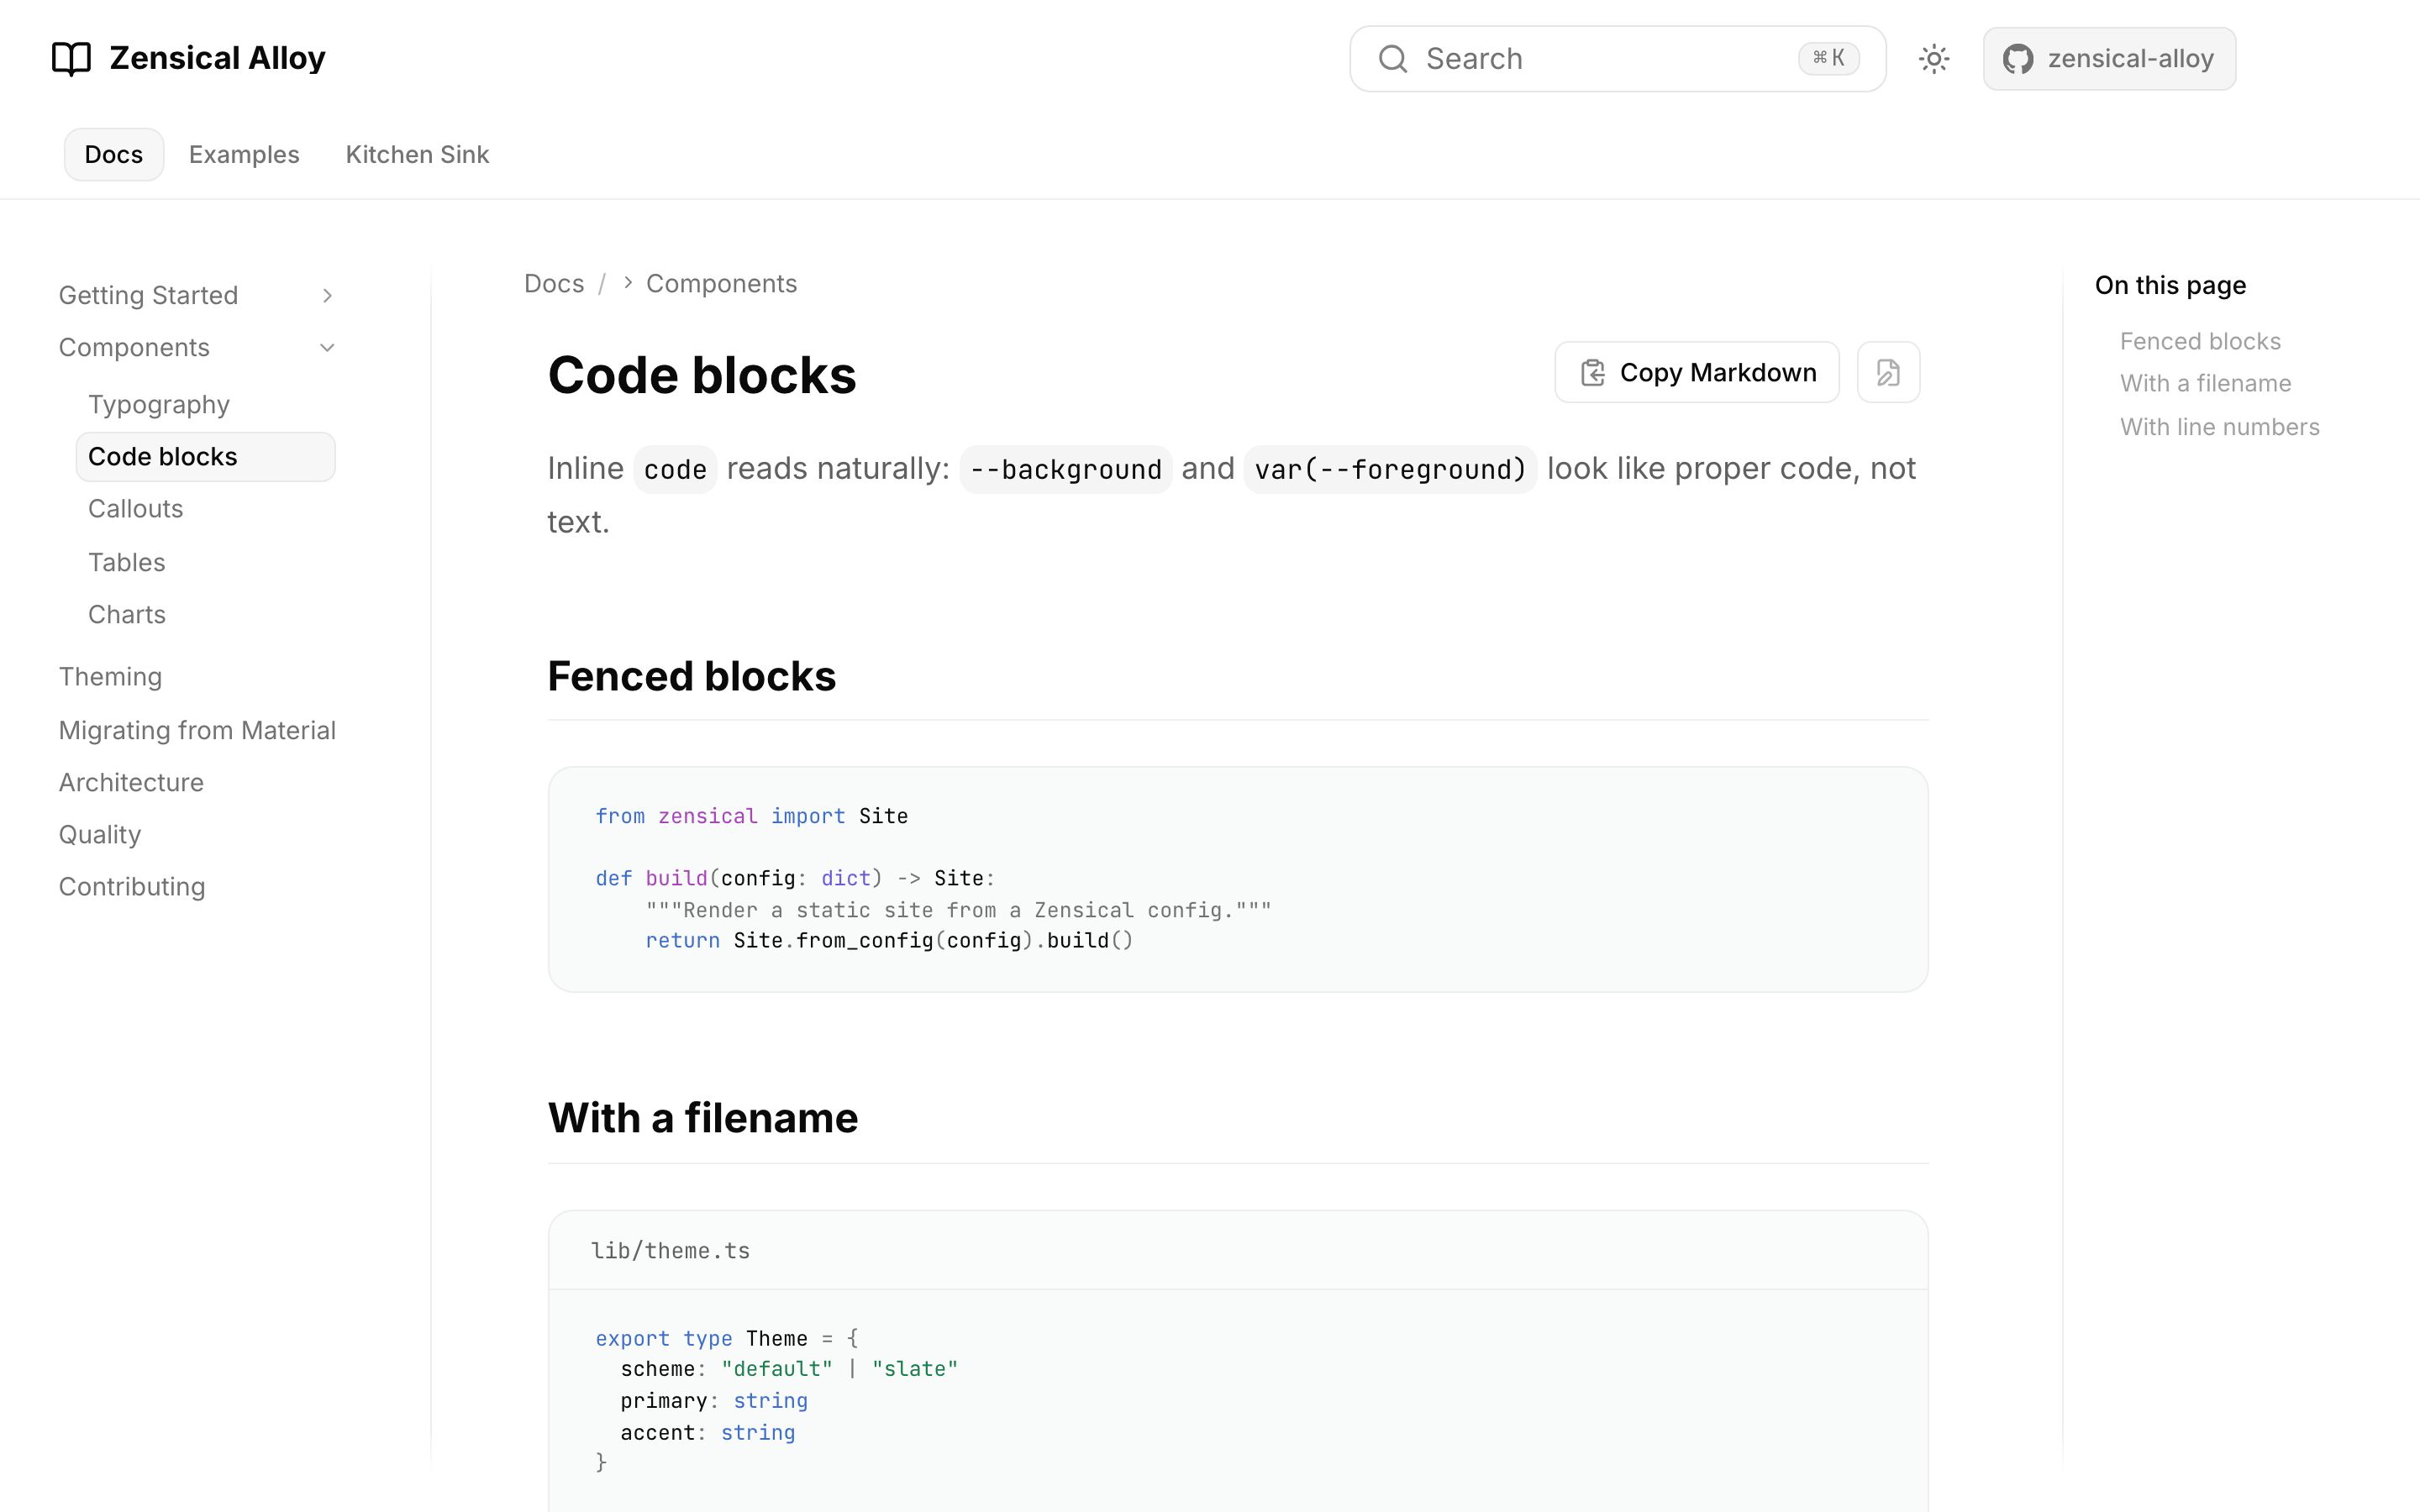Switch to the Docs tab
Screen dimensions: 2420x1512
coord(114,154)
